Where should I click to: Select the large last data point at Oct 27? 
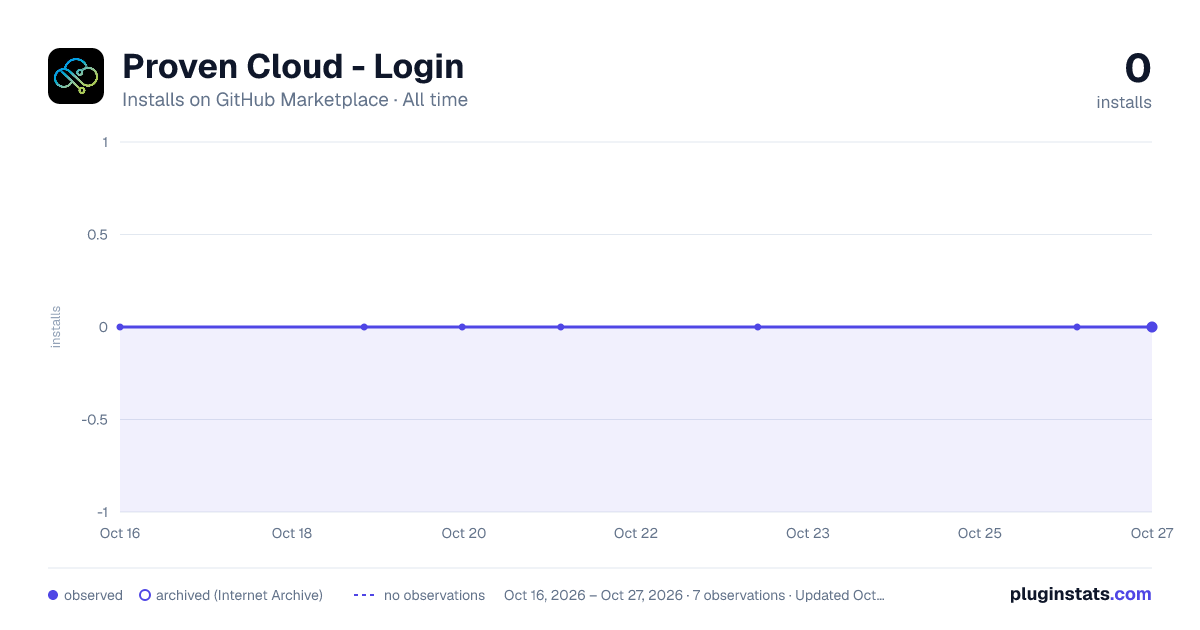pyautogui.click(x=1152, y=327)
